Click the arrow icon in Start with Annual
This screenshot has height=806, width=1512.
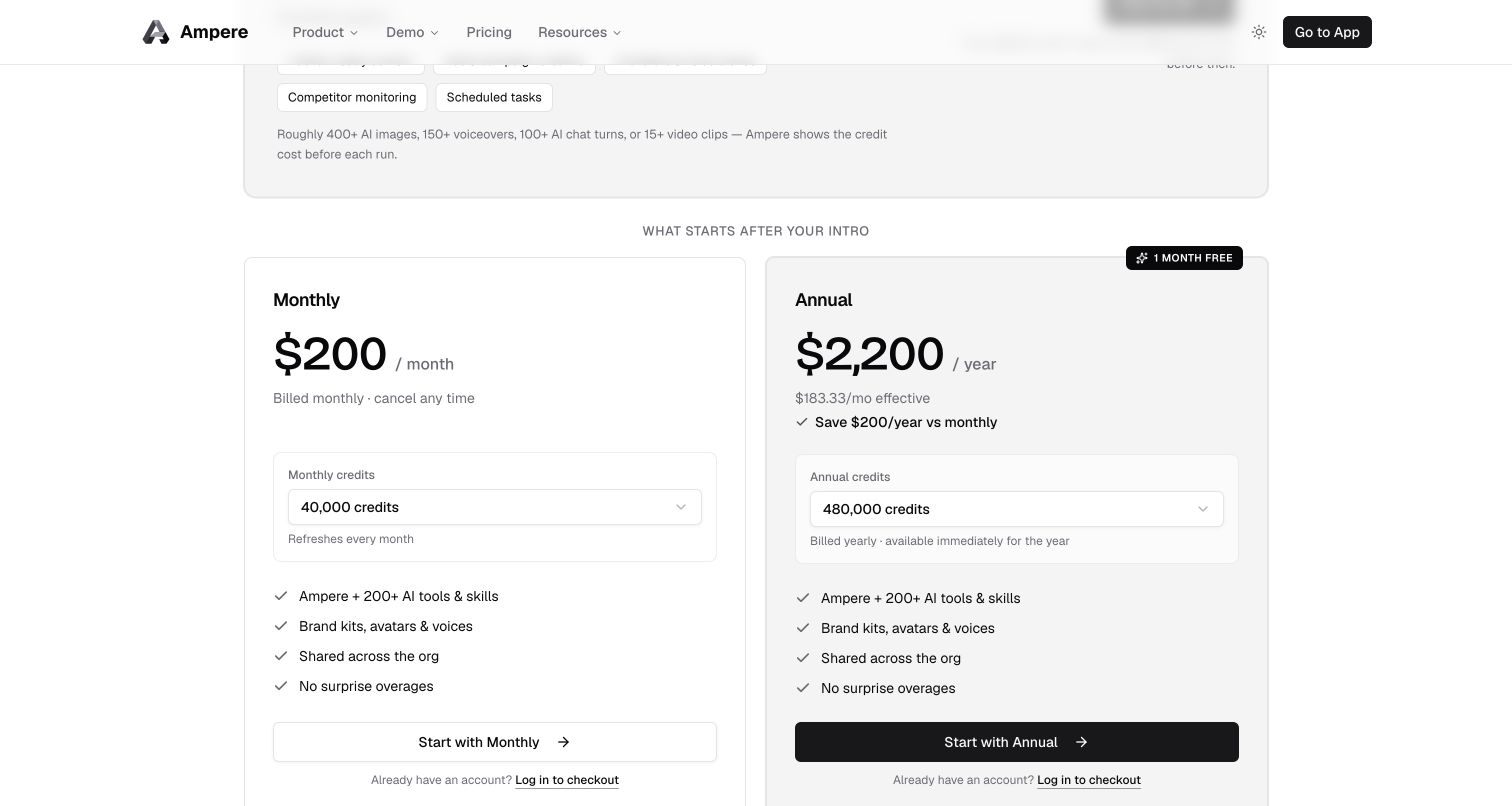[1081, 742]
